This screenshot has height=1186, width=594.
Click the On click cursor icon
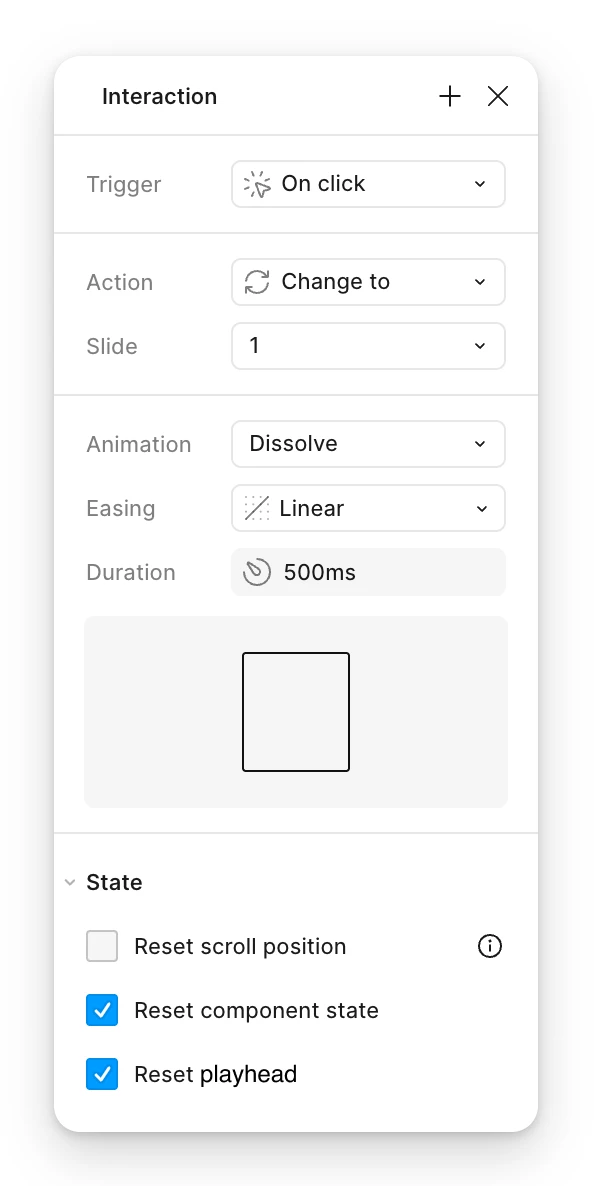pyautogui.click(x=257, y=184)
